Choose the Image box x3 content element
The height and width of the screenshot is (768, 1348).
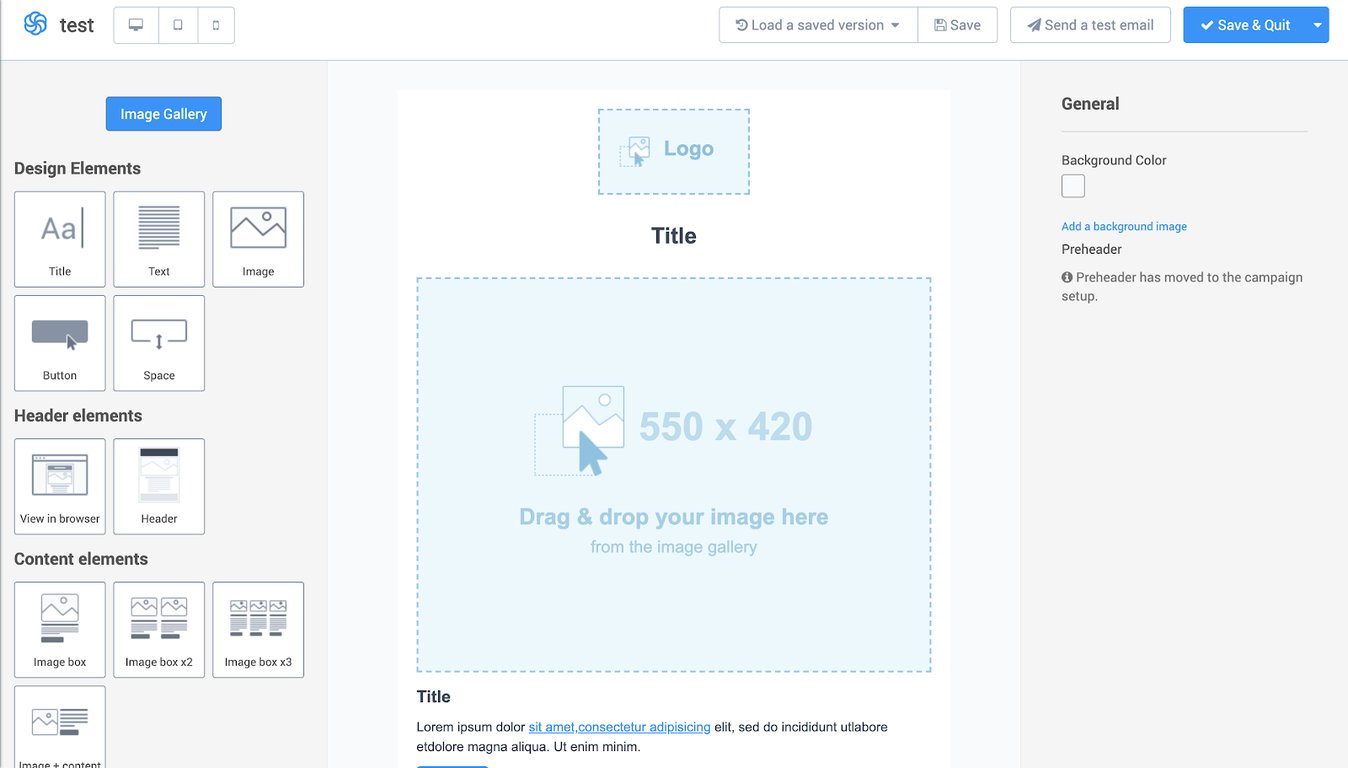(258, 630)
